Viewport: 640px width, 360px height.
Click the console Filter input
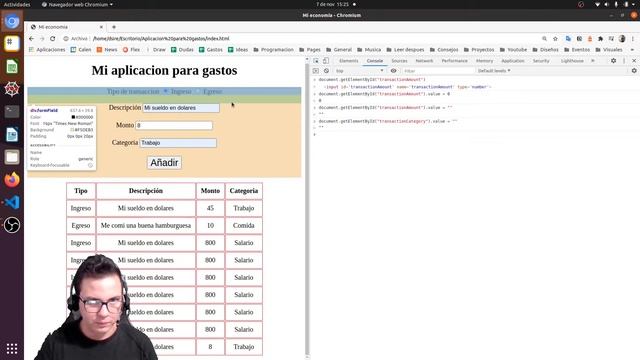[438, 71]
